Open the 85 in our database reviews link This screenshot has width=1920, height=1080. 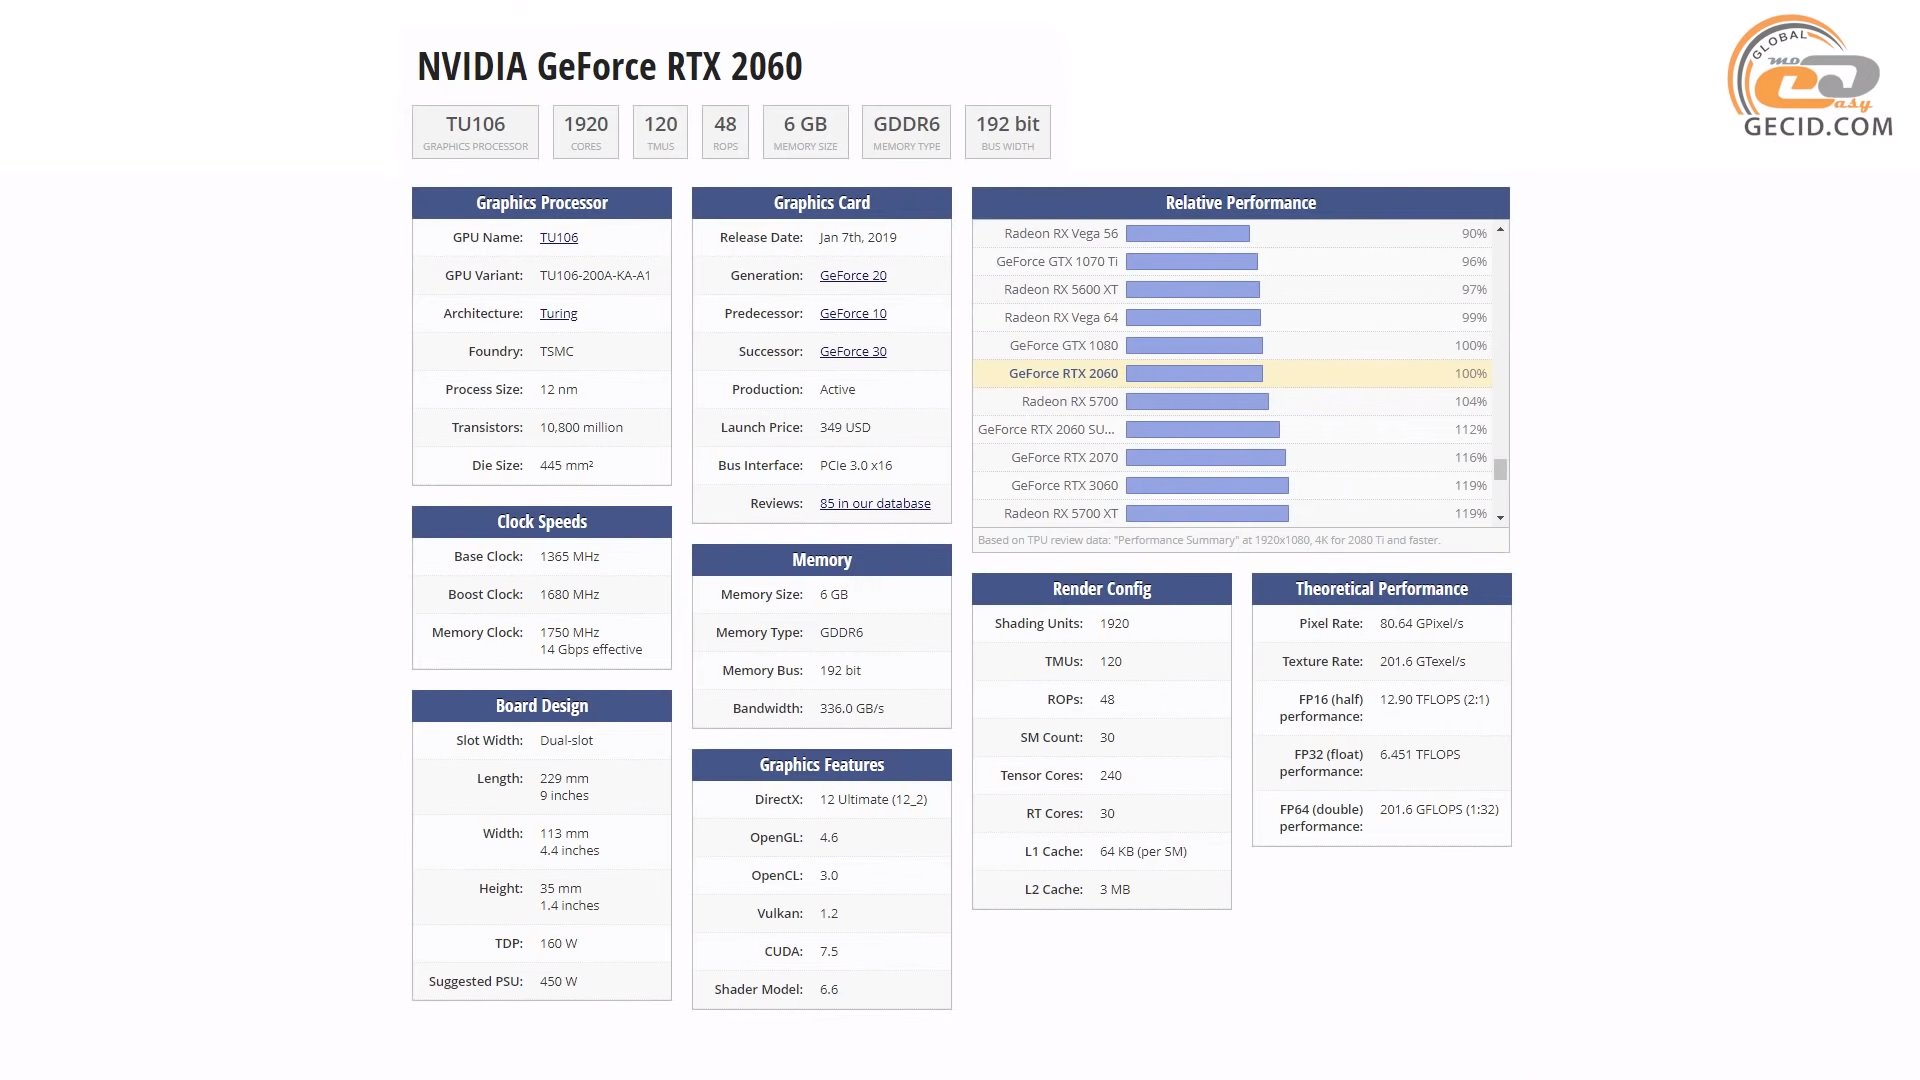click(x=875, y=503)
